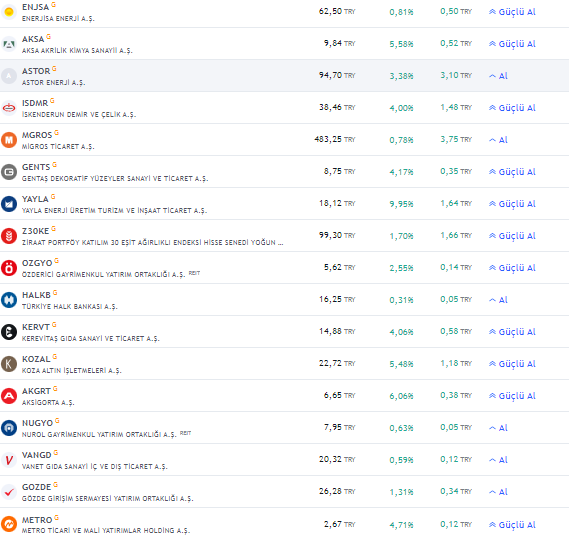Screen dimensions: 569x545
Task: Select METRO TİCARİ VE MALİ YATIRIMLAR name
Action: point(106,530)
